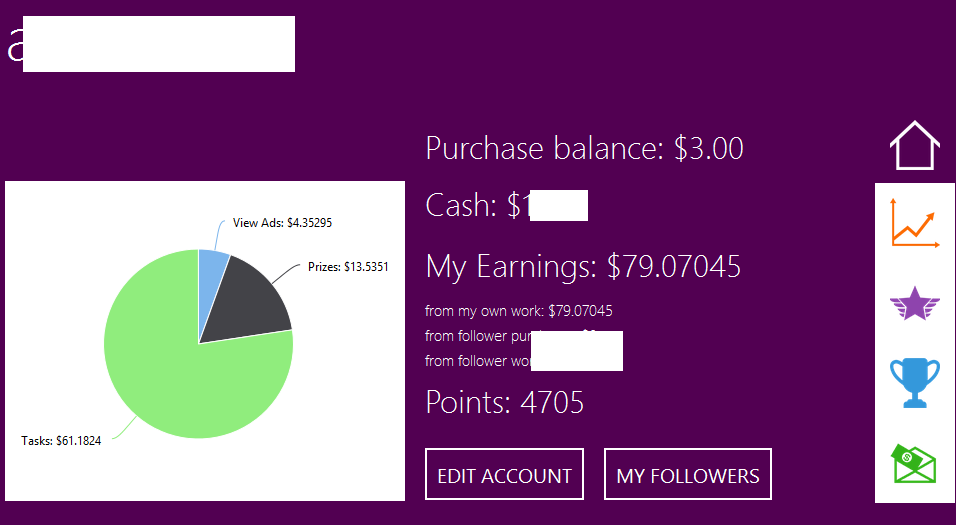
Task: Click the white home icon
Action: 915,147
